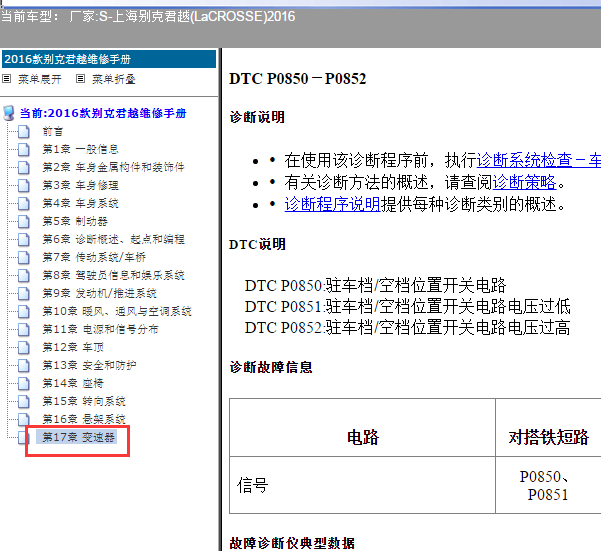Image resolution: width=601 pixels, height=551 pixels.
Task: Open 第13章 安全和防护
Action: pos(89,366)
